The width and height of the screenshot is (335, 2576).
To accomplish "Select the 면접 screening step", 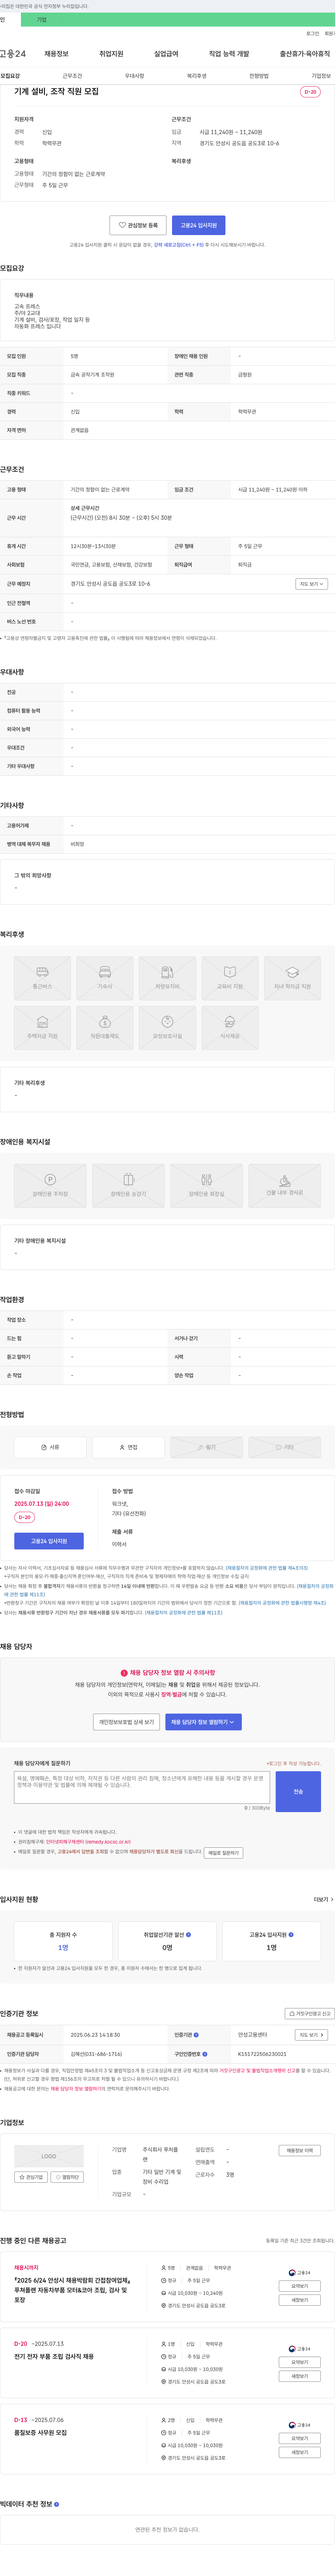I will pyautogui.click(x=128, y=1447).
